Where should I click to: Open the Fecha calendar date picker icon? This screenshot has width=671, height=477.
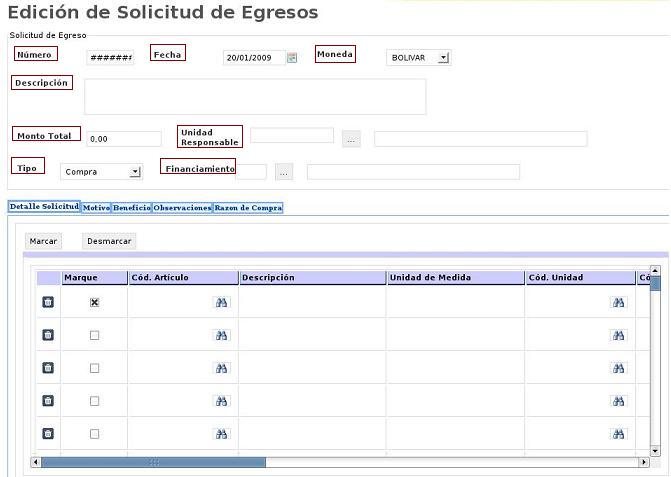[x=292, y=58]
